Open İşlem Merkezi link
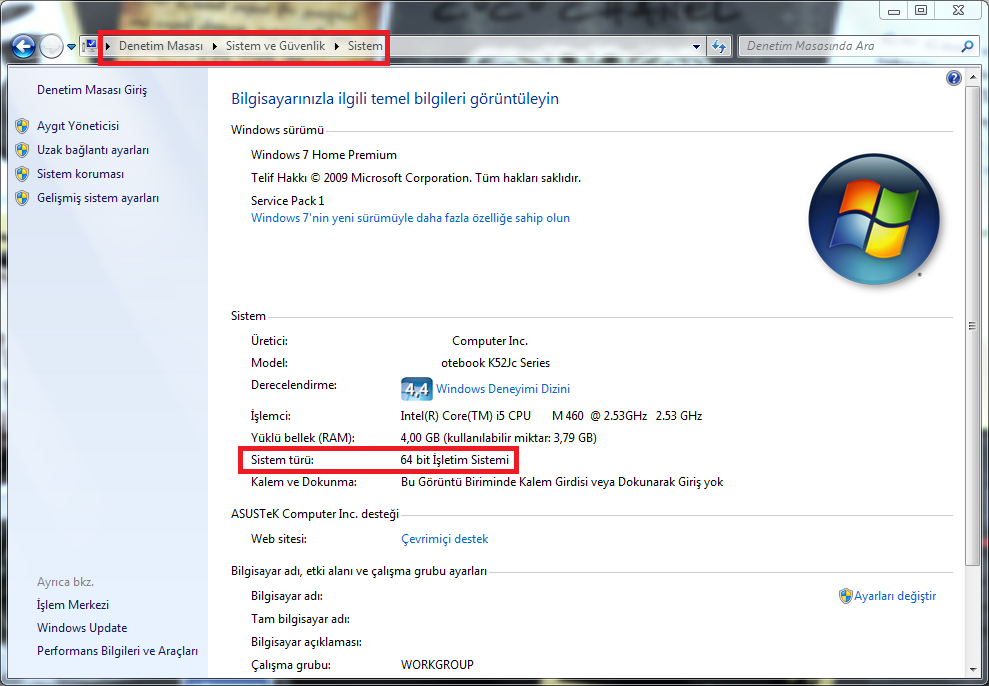This screenshot has width=989, height=686. pyautogui.click(x=73, y=605)
